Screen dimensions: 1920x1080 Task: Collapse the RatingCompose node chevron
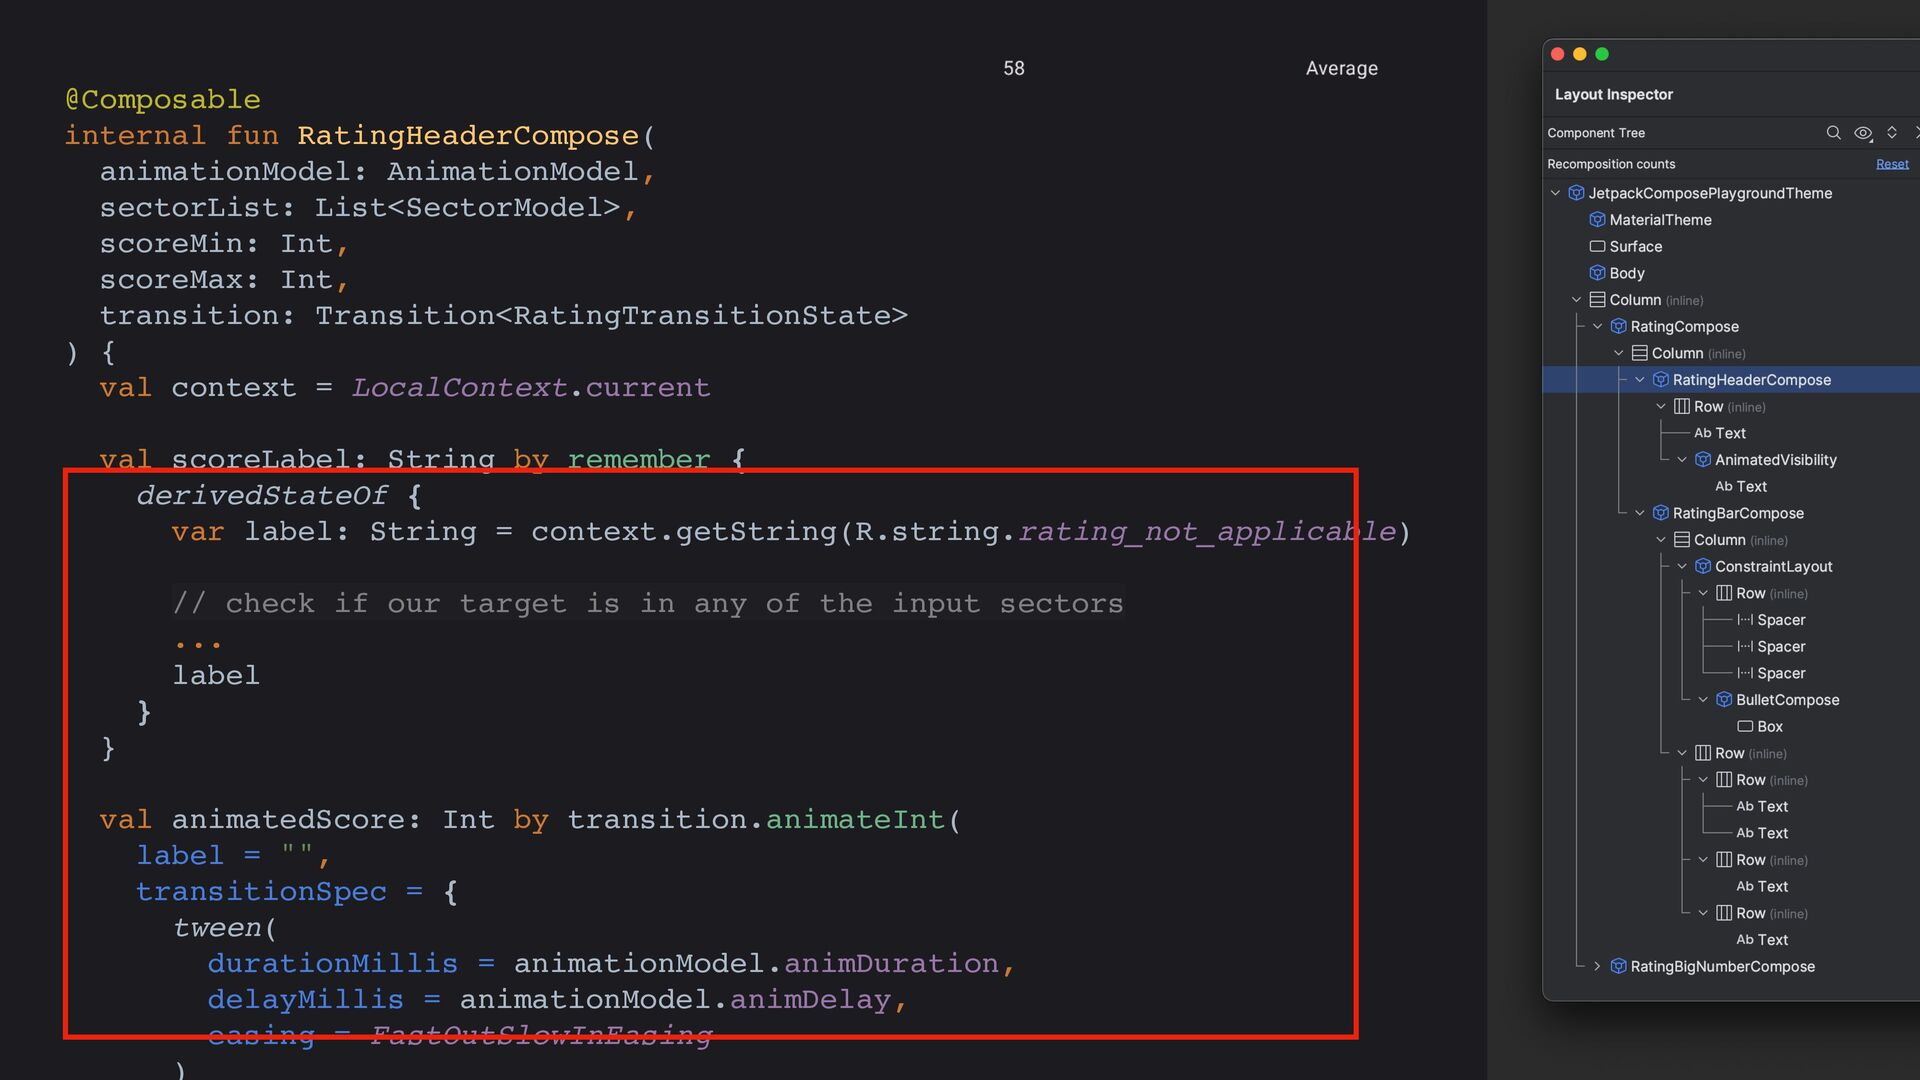(x=1598, y=327)
